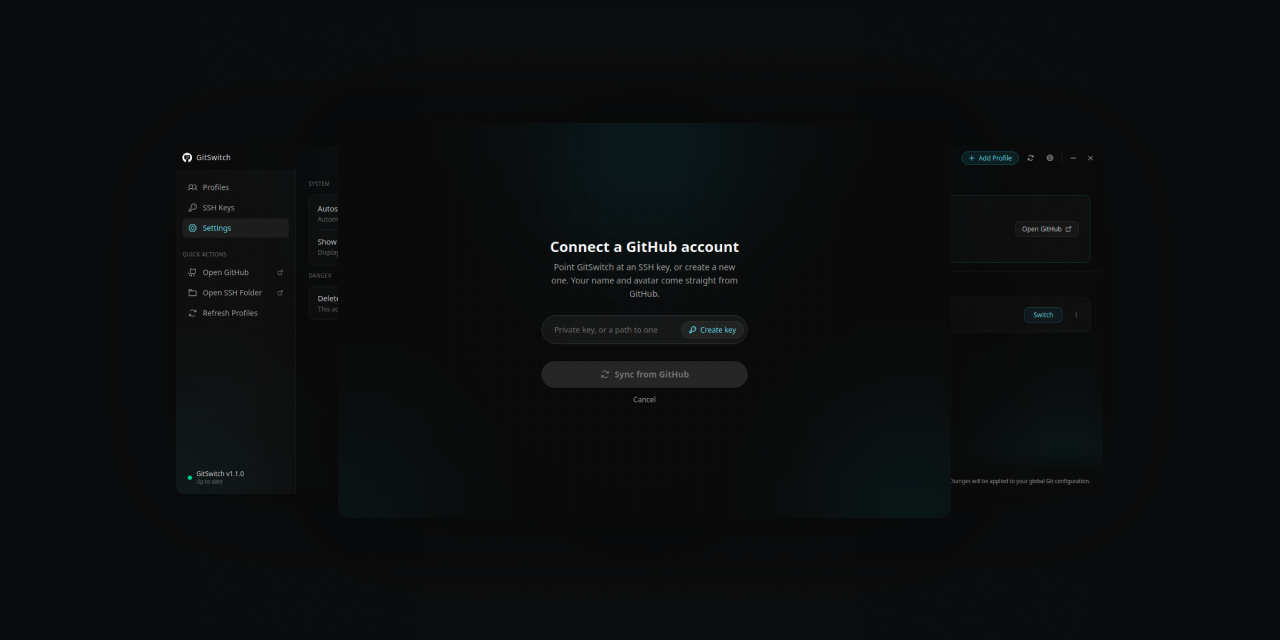Go to SSH Keys section

(235, 208)
